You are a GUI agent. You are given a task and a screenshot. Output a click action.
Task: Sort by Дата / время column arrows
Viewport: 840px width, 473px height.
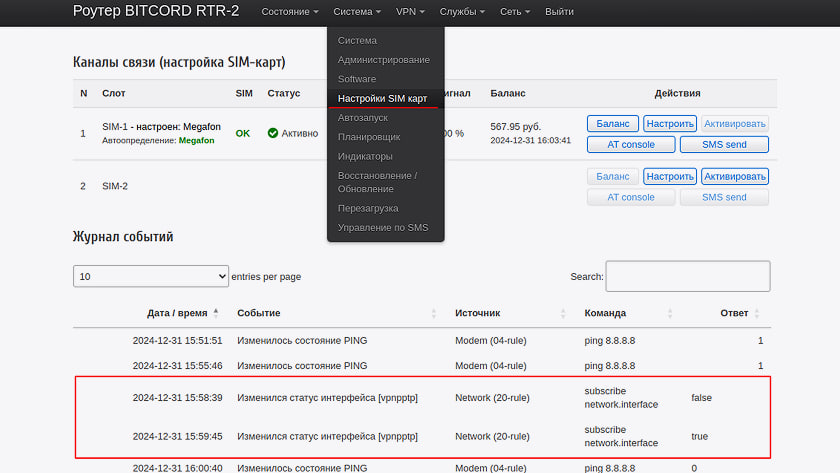(x=216, y=313)
